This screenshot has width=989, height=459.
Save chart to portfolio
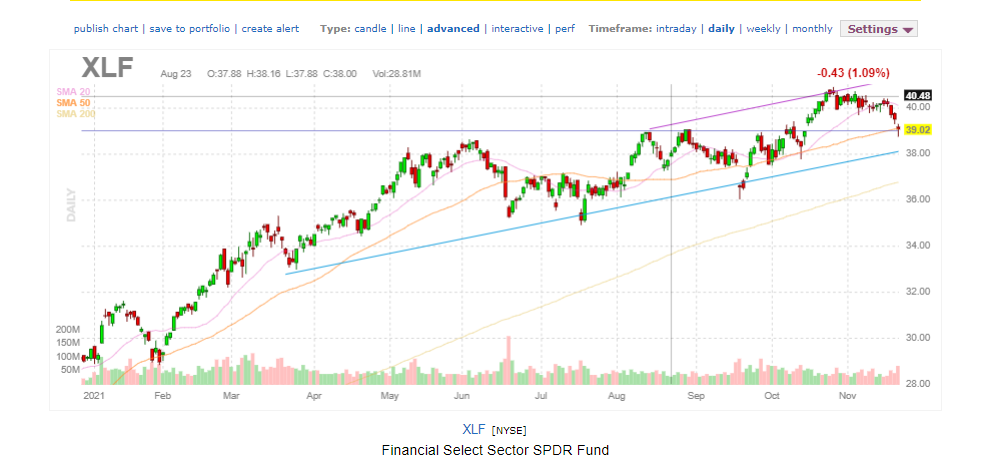click(191, 28)
